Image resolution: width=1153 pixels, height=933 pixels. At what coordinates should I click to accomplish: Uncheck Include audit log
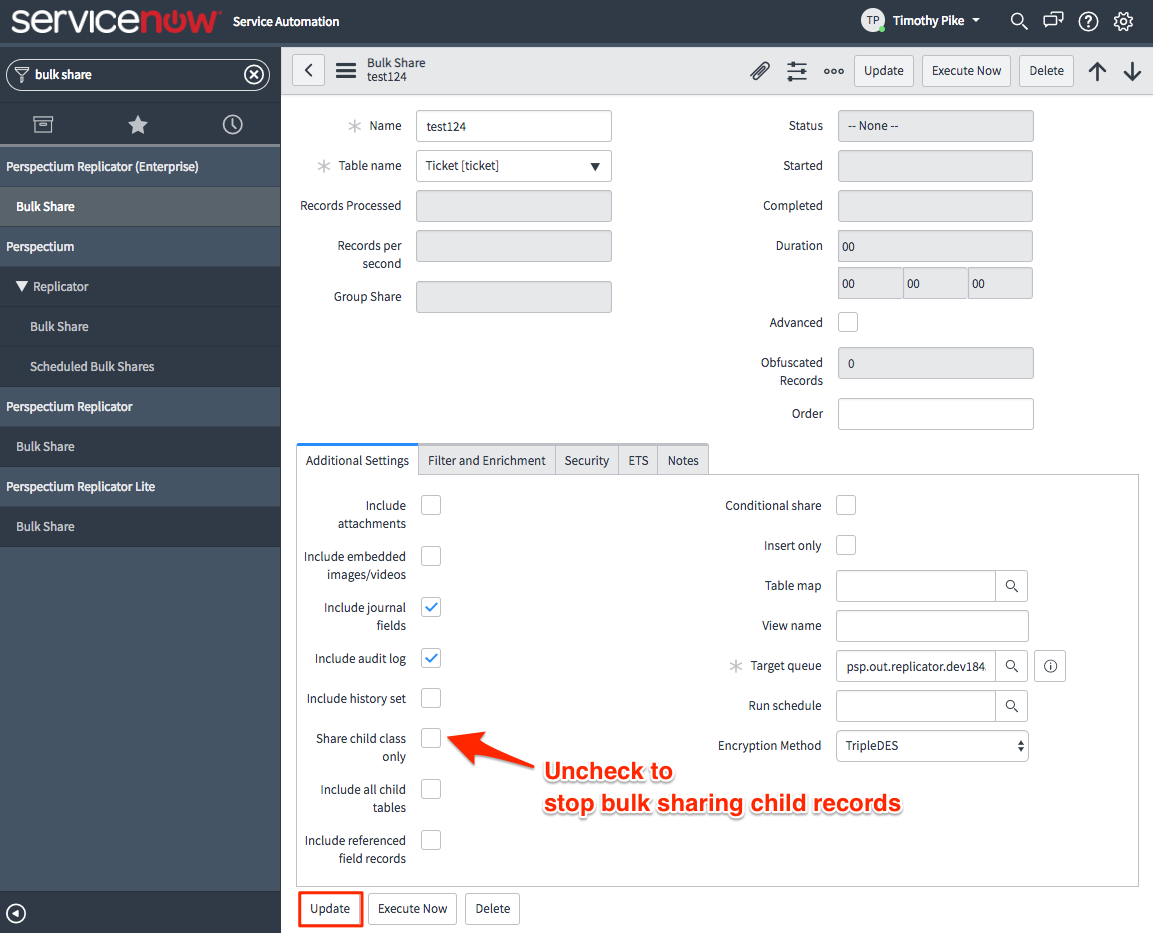pyautogui.click(x=431, y=658)
